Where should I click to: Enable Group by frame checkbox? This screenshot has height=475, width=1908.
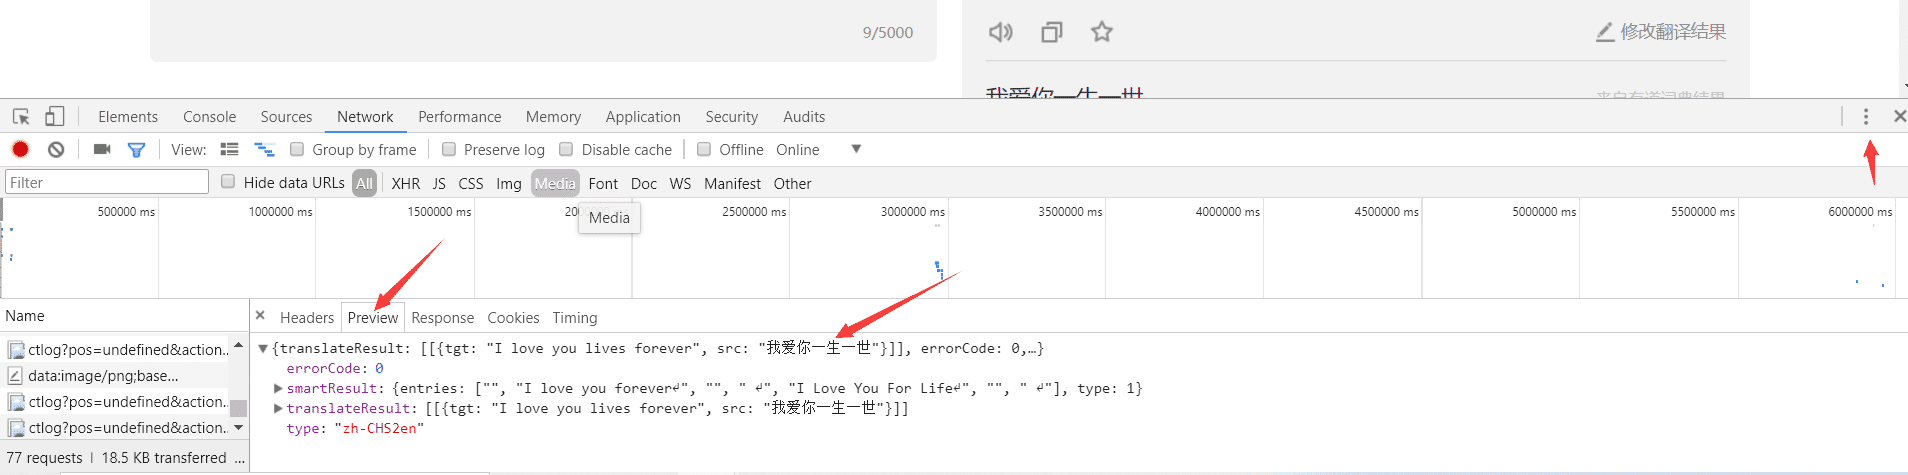(x=297, y=149)
